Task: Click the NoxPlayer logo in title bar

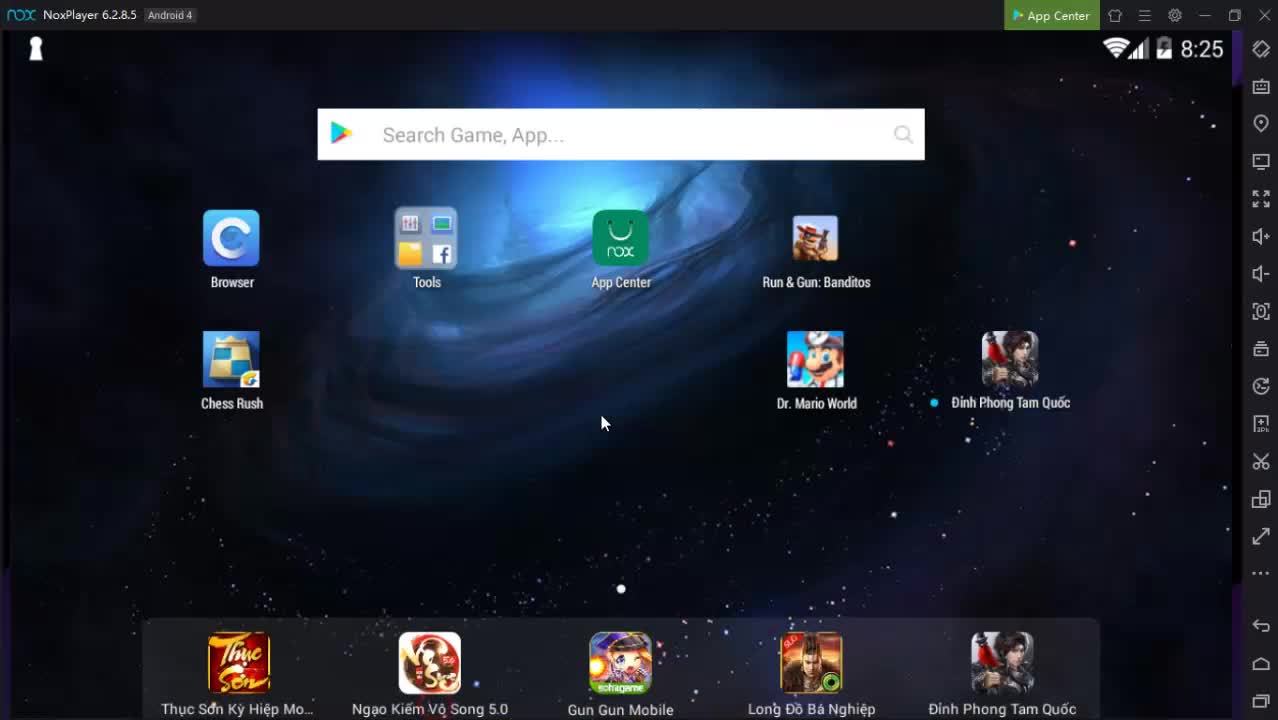Action: click(21, 15)
